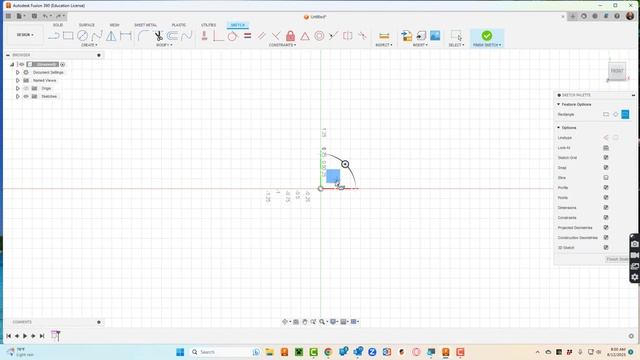Toggle the Profile checkbox
The image size is (640, 360).
click(x=606, y=187)
